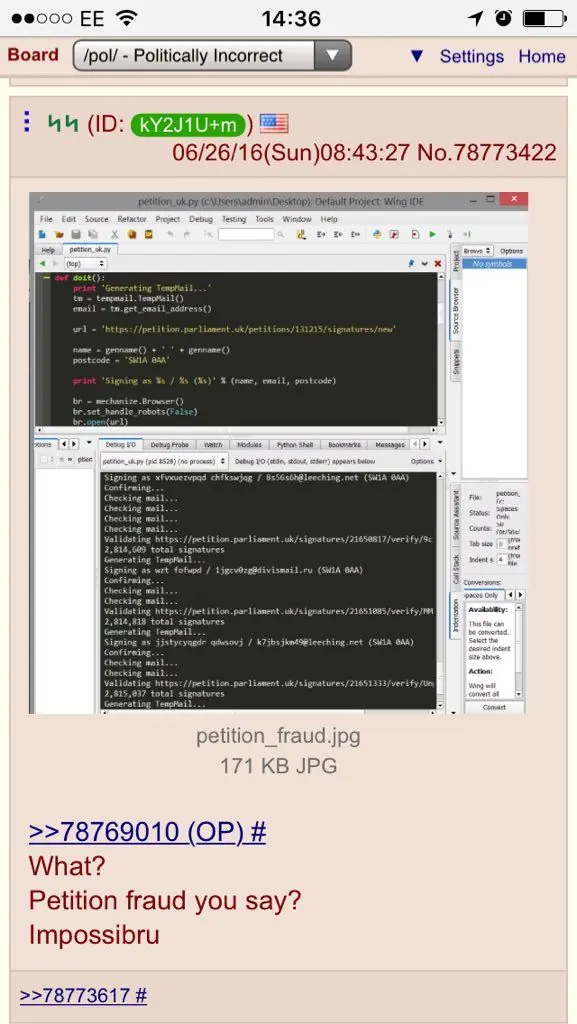Go to Home link
Viewport: 577px width, 1024px height.
(542, 56)
